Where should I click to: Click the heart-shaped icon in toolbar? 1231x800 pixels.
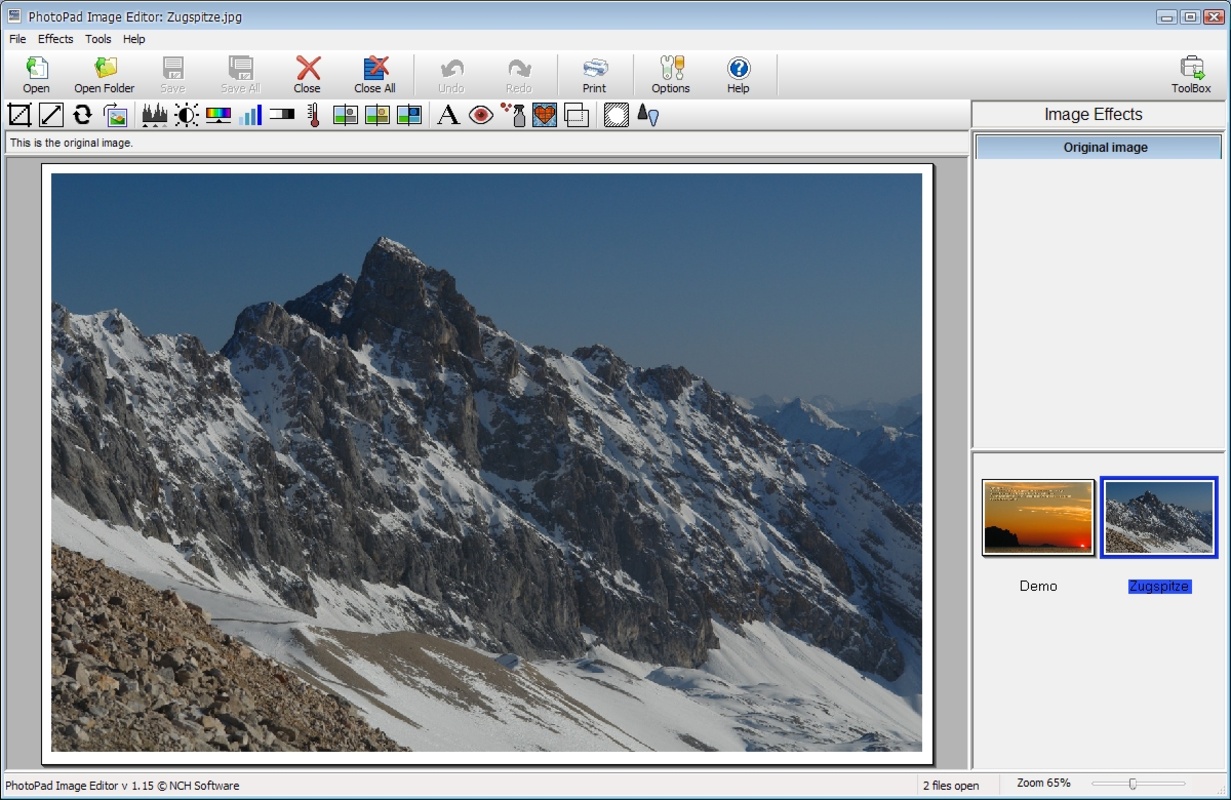tap(545, 115)
